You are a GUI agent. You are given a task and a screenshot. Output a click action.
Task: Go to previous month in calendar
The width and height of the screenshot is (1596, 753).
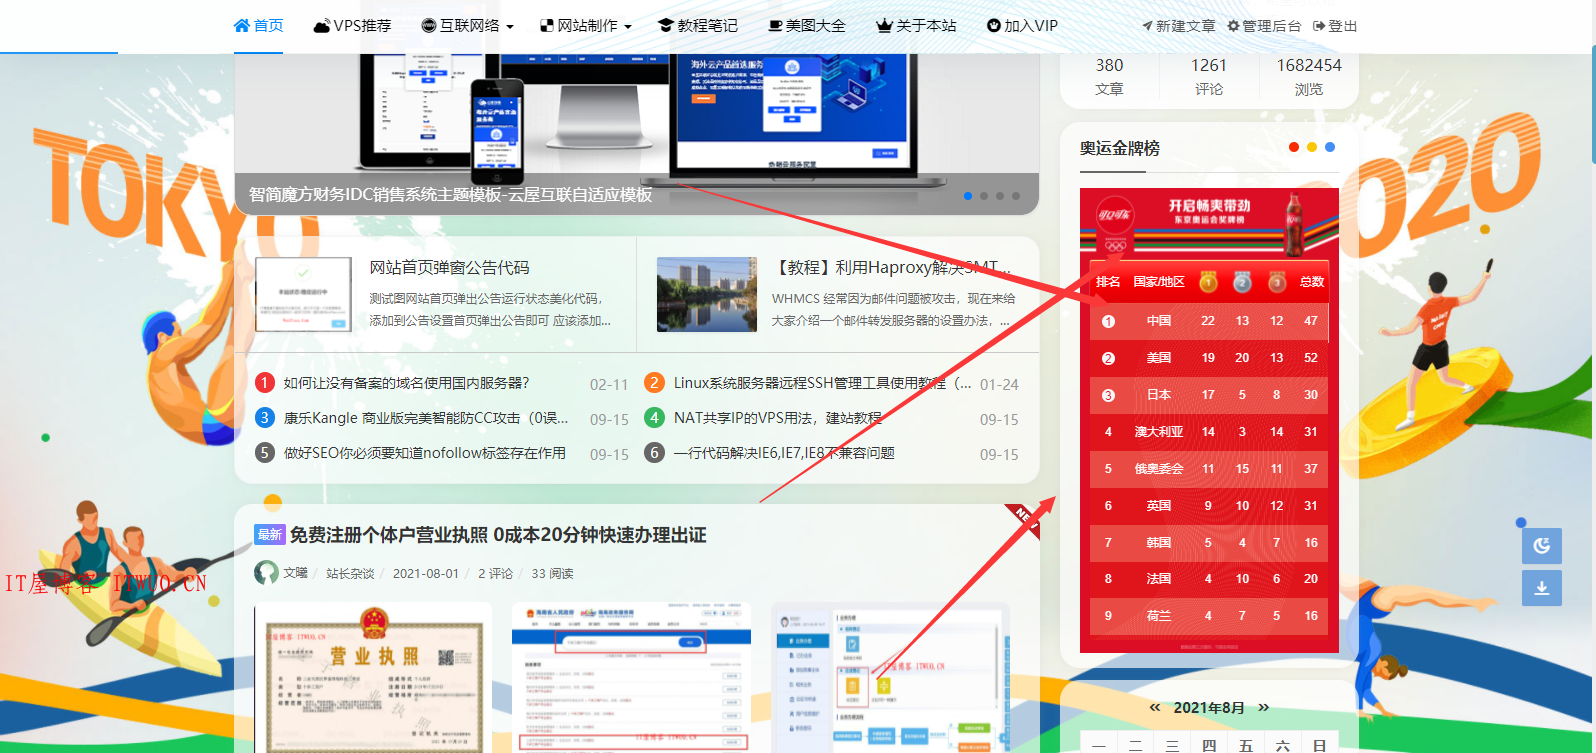[x=1155, y=707]
